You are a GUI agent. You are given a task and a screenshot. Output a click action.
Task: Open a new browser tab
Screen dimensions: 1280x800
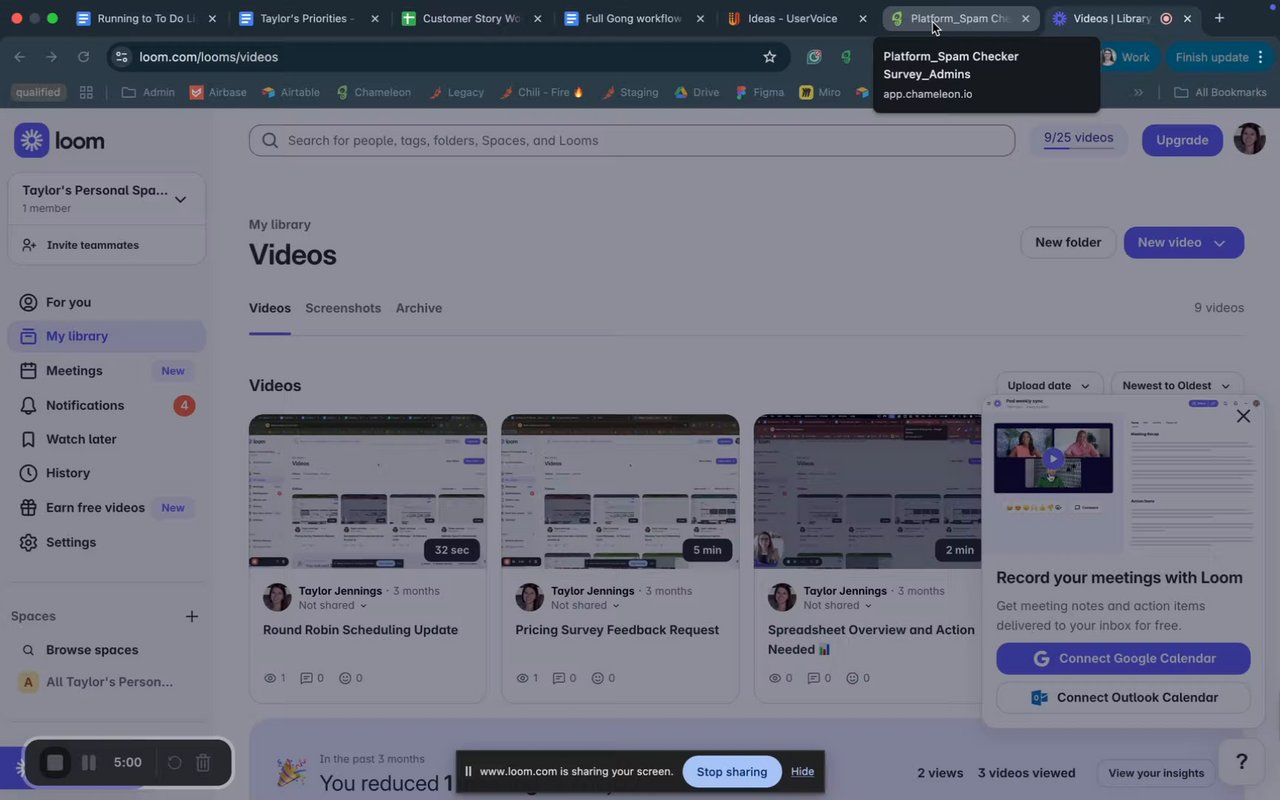tap(1219, 18)
